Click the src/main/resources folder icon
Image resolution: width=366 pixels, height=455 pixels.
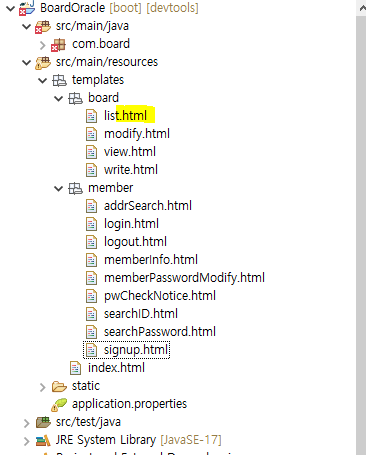click(43, 63)
